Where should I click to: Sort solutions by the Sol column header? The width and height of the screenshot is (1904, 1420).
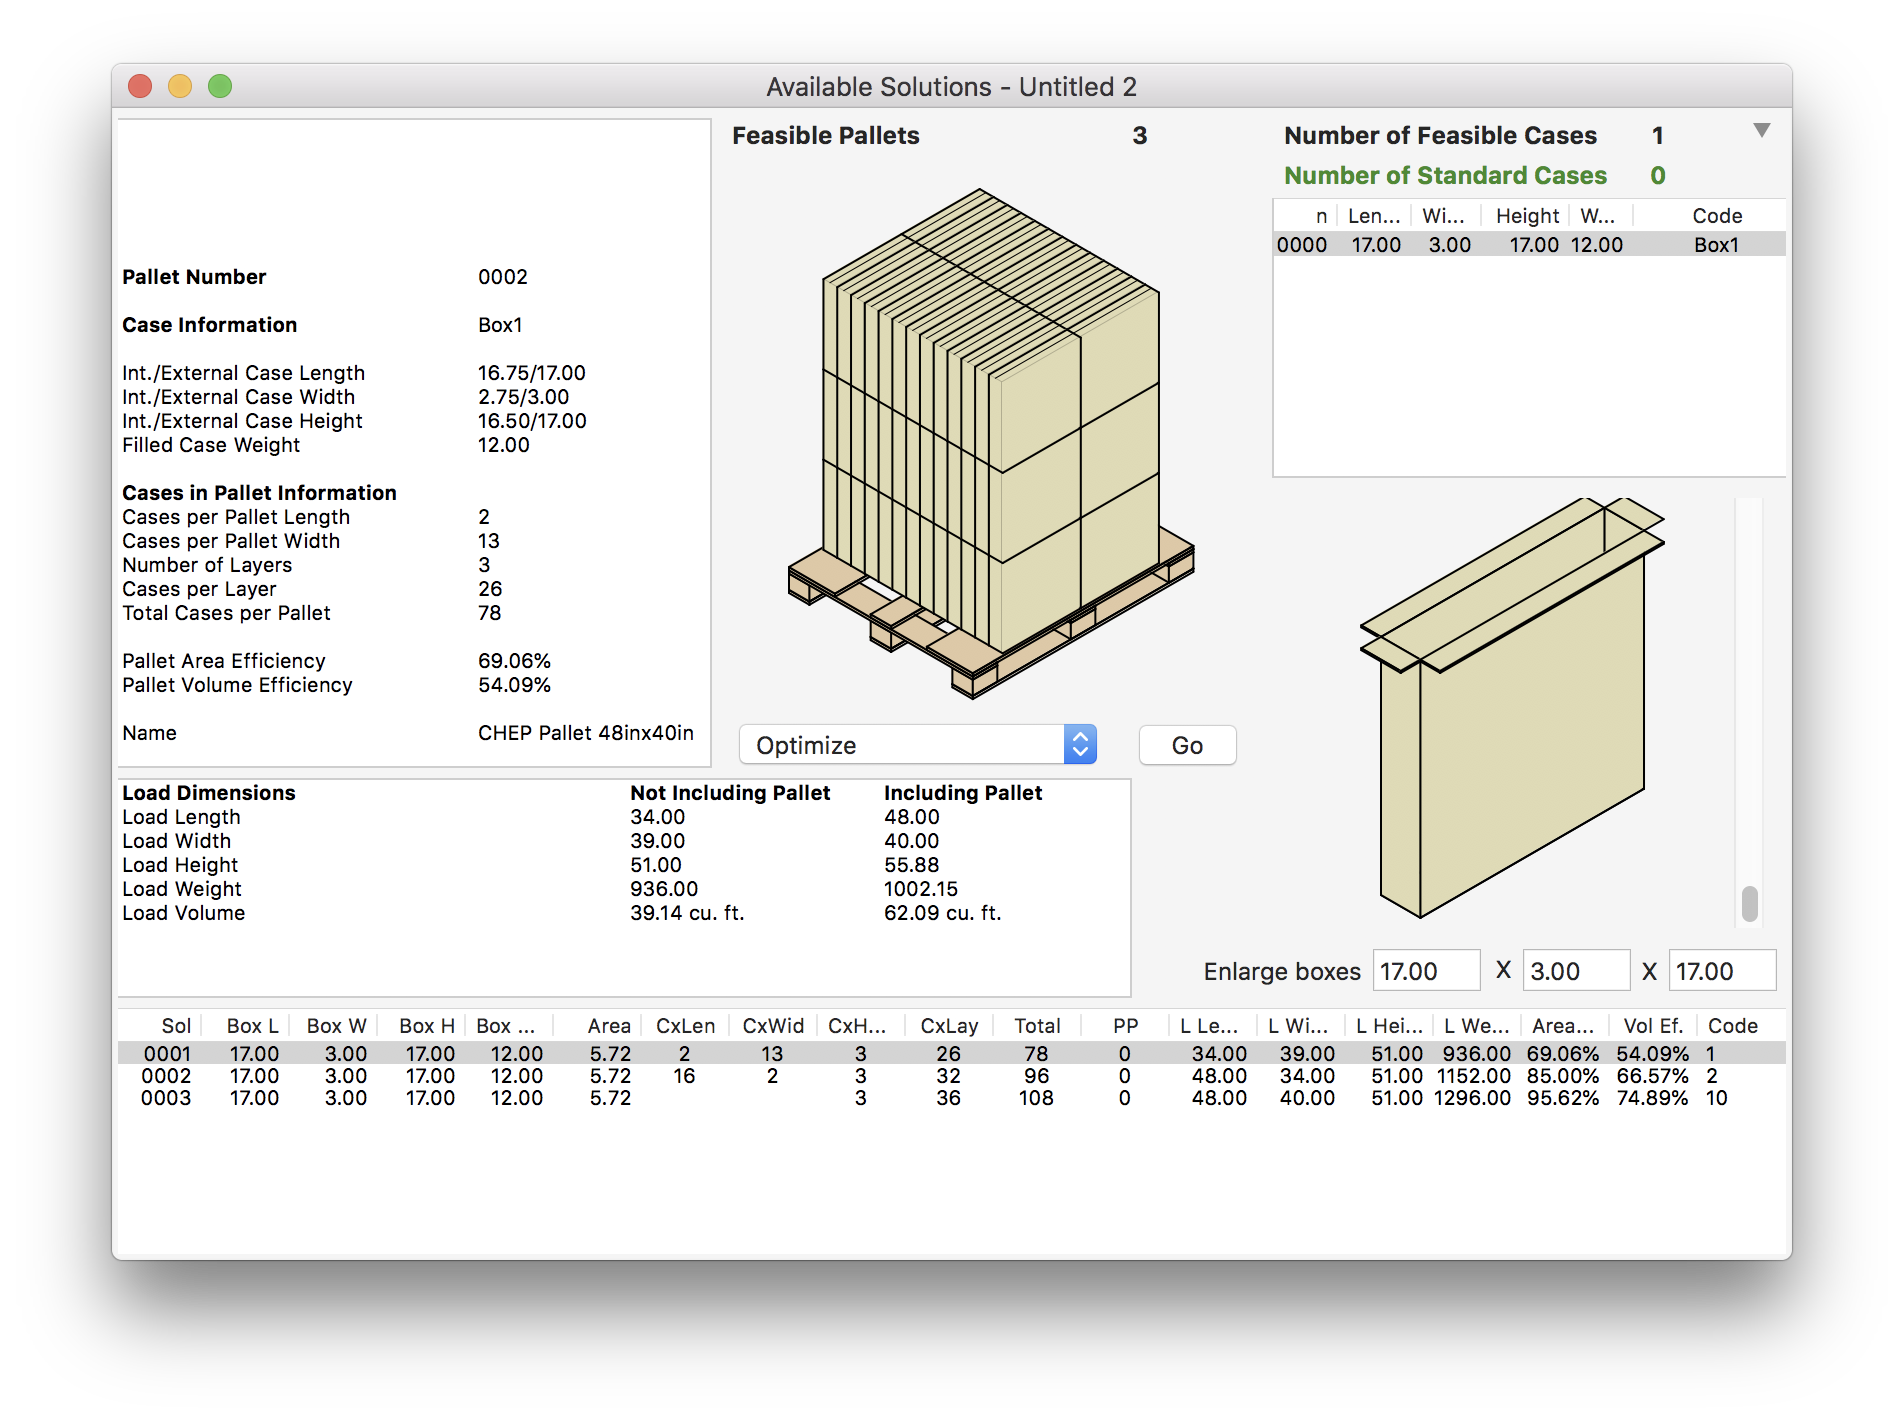(x=176, y=1026)
